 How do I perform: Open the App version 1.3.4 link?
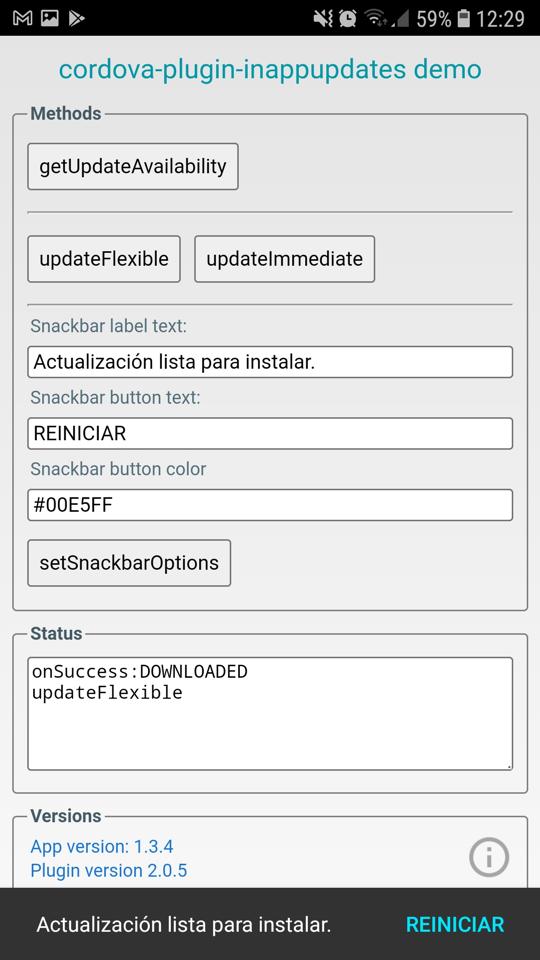click(x=102, y=847)
